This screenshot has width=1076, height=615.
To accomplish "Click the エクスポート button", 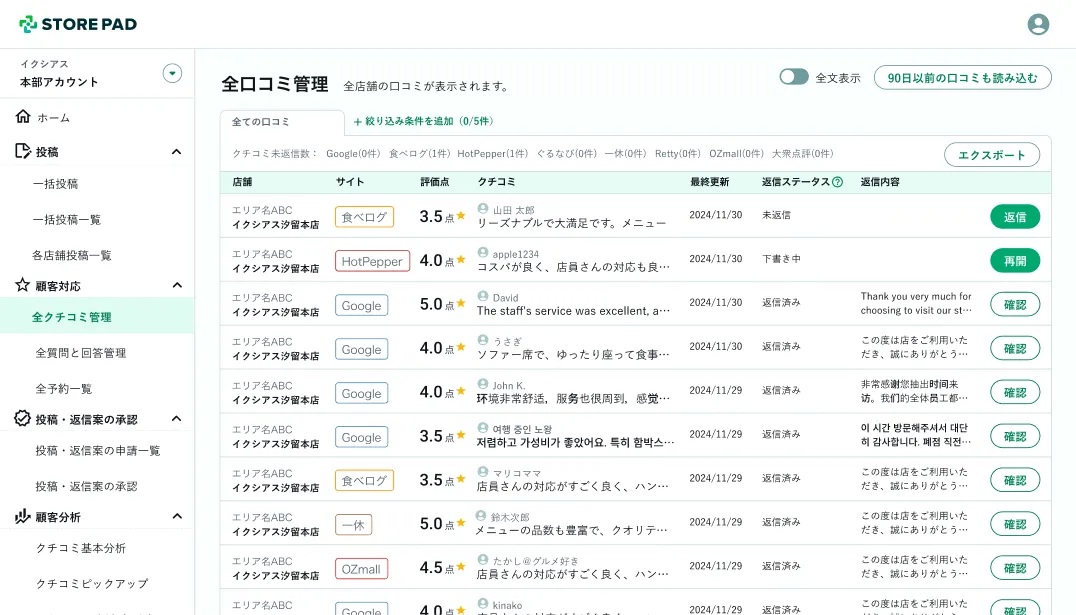I will [x=992, y=154].
